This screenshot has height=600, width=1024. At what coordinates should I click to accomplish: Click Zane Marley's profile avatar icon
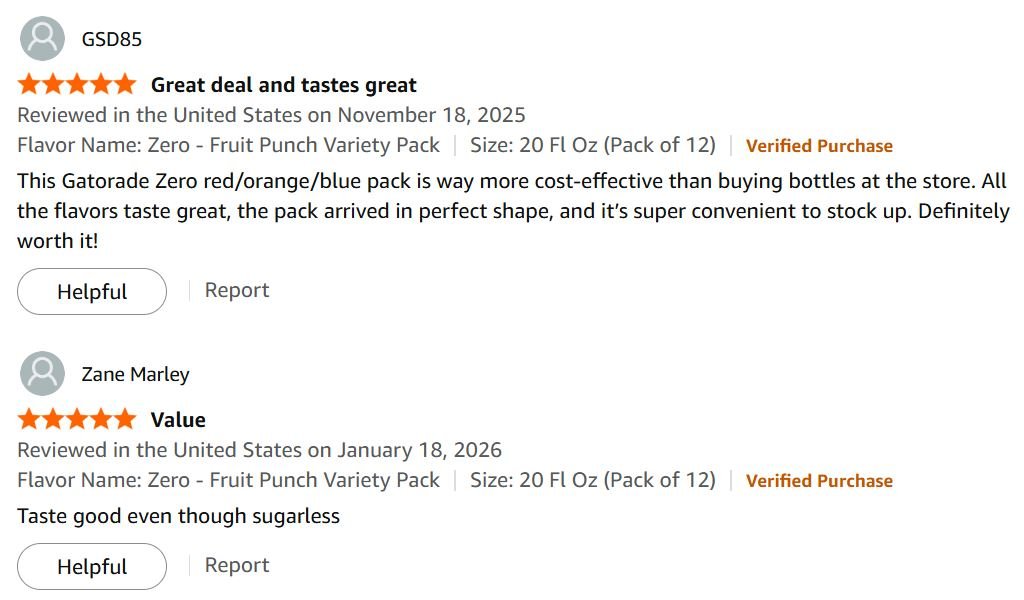[x=42, y=374]
